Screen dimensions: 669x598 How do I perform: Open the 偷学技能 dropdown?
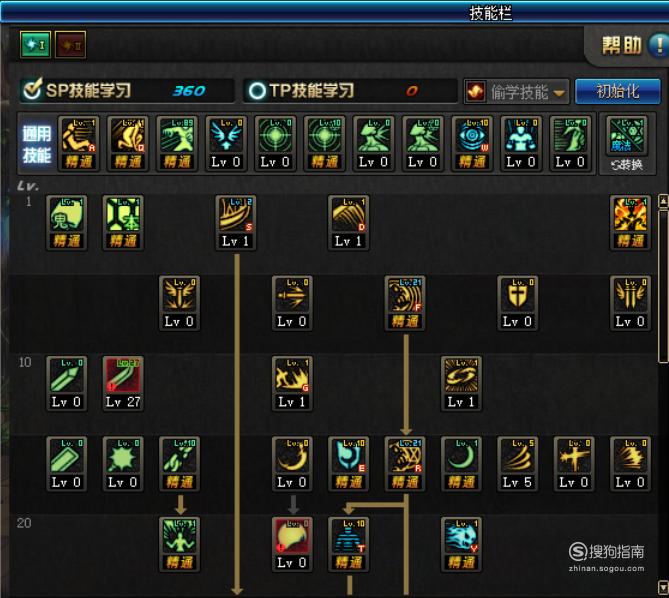click(516, 92)
